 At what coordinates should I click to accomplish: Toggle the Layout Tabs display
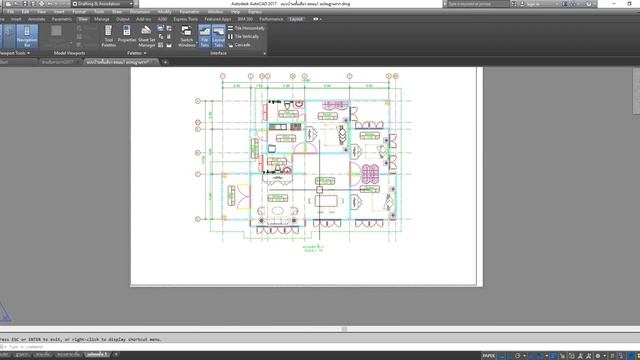click(x=218, y=36)
